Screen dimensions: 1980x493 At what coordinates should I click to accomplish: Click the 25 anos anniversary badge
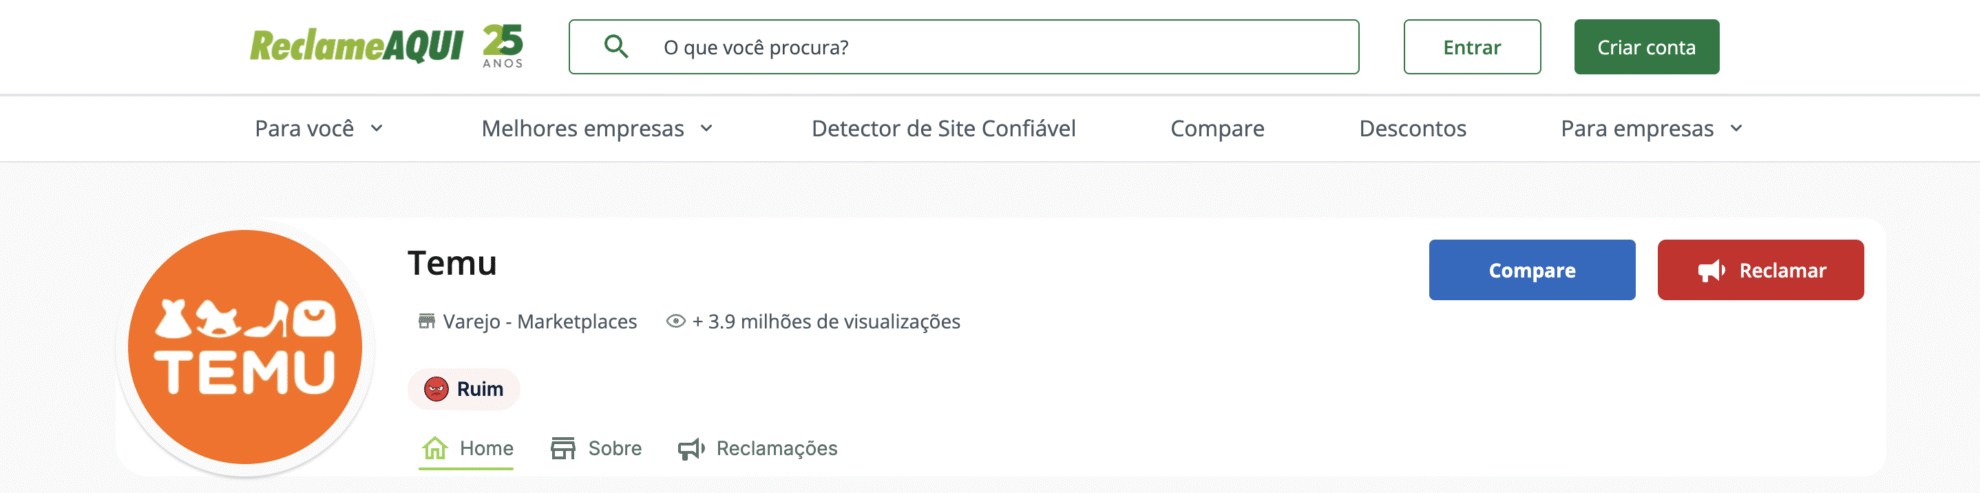pos(502,46)
